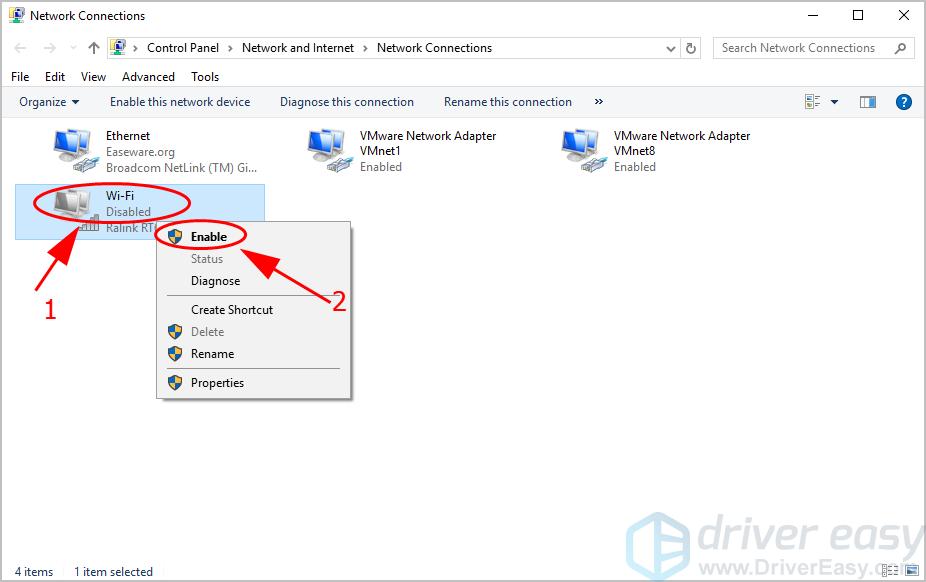Click Diagnose this connection
This screenshot has width=926, height=582.
(x=346, y=101)
